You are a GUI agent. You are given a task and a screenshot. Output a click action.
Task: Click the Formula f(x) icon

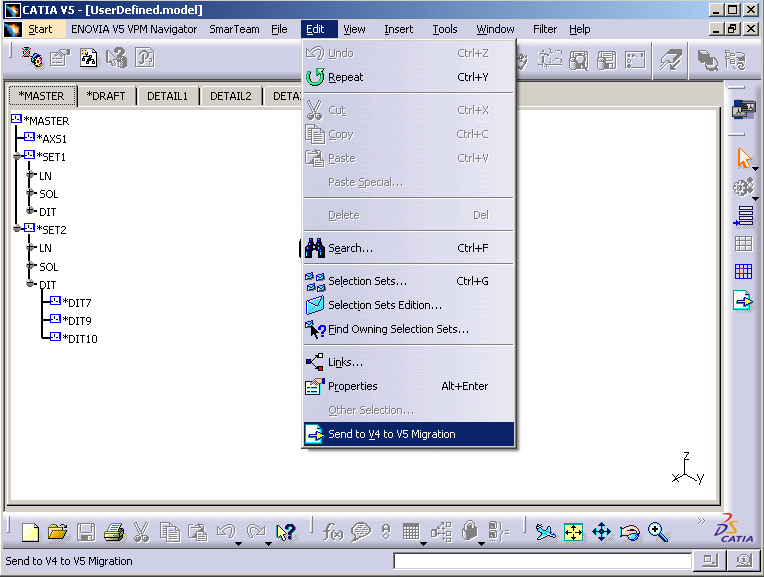pos(333,532)
